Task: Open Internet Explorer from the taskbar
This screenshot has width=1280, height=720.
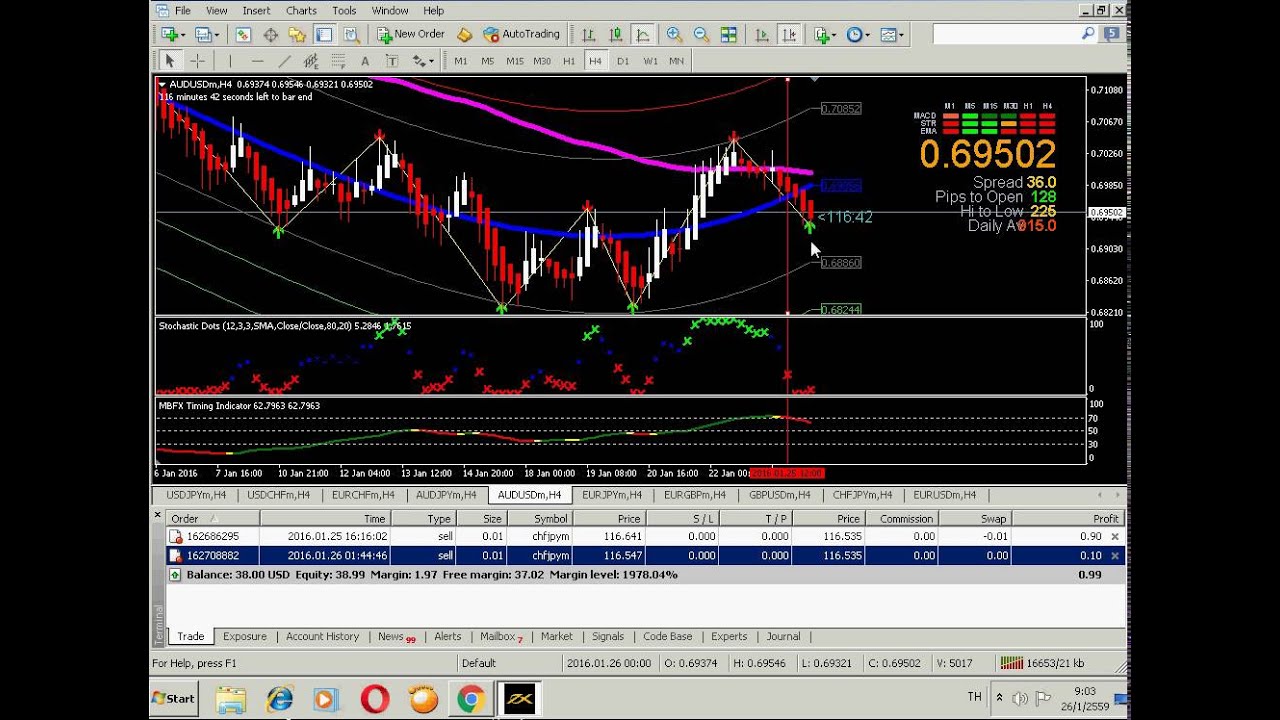Action: (x=279, y=698)
